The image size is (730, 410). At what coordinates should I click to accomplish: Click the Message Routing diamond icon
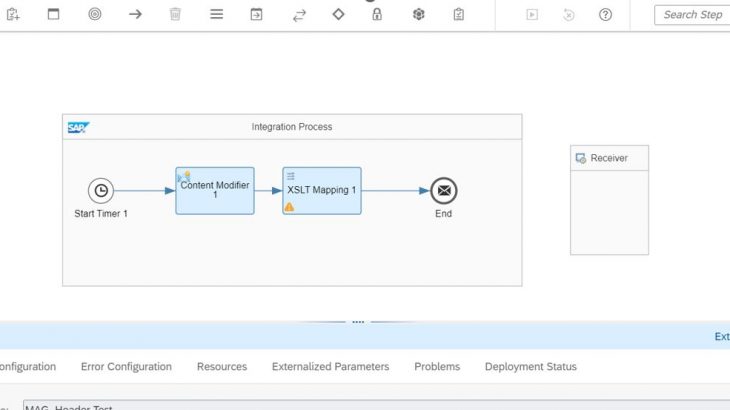338,15
